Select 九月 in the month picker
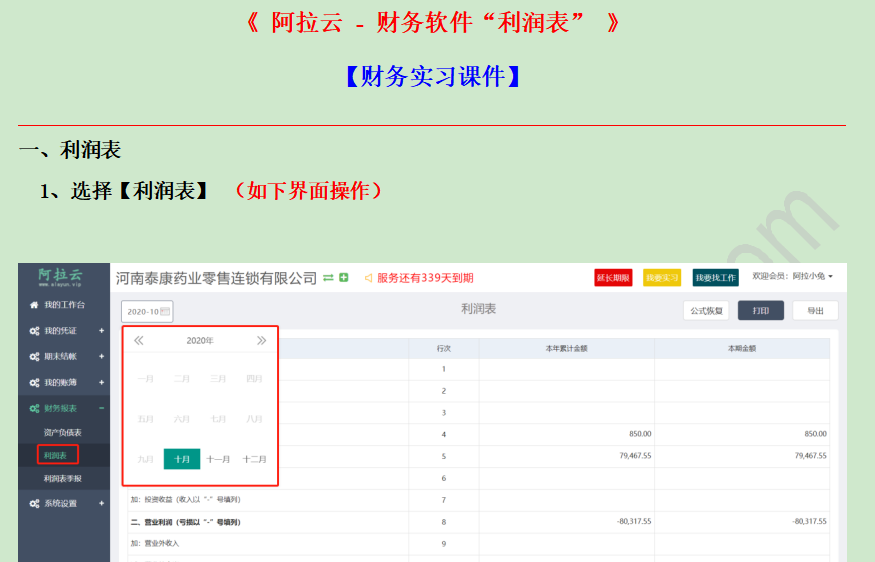Image resolution: width=875 pixels, height=562 pixels. pyautogui.click(x=146, y=459)
